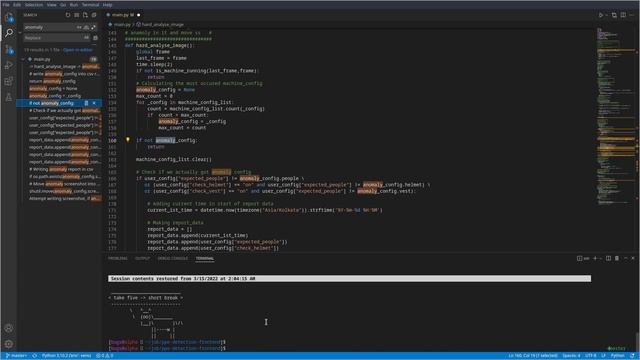Switch to the Output panel tab
Screen dimensions: 640x360
point(142,258)
